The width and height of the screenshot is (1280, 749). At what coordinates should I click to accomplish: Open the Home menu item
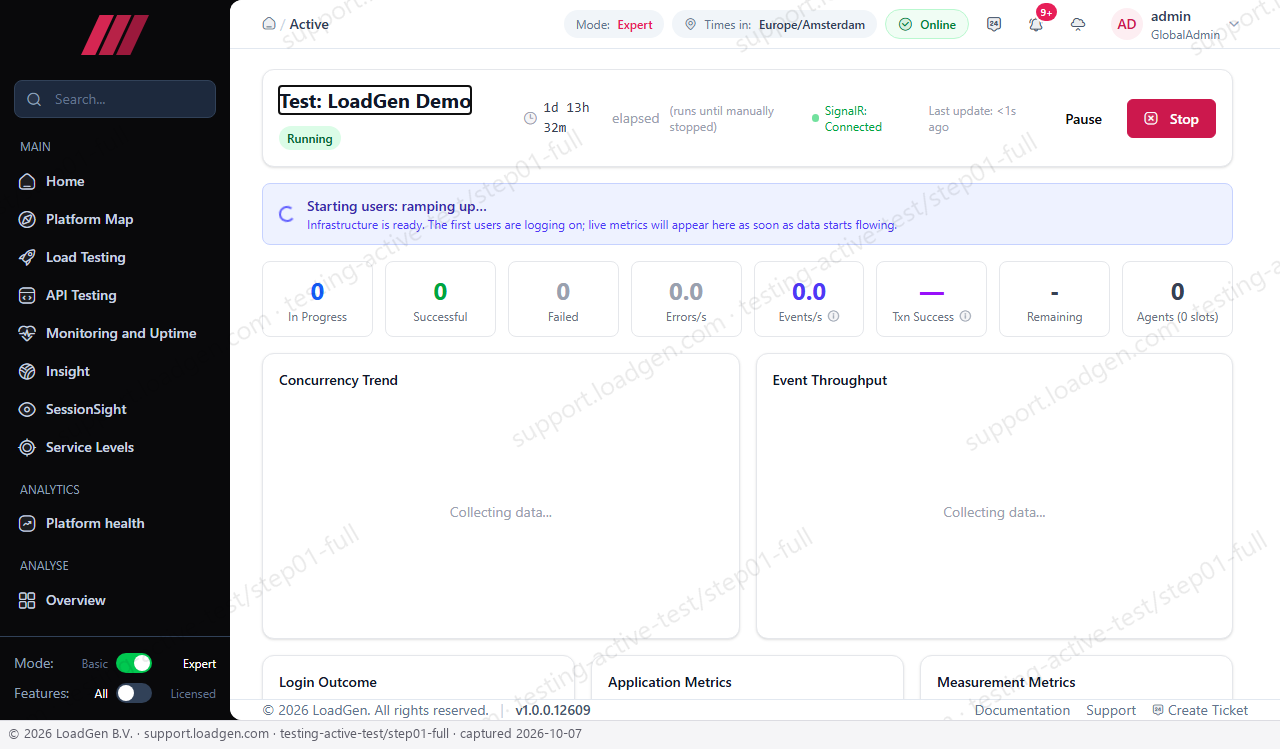[115, 181]
